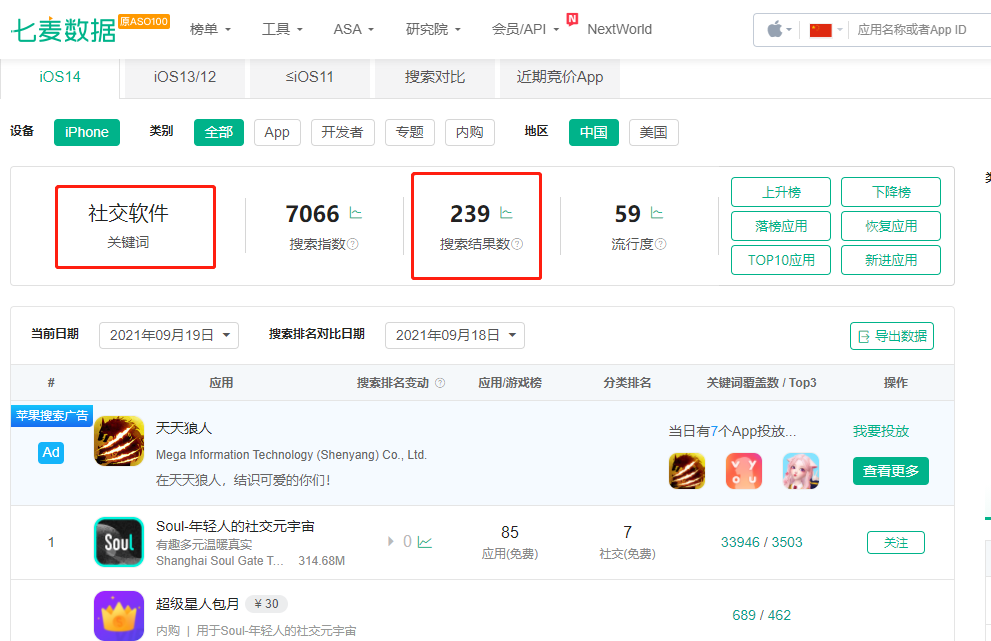Select the 中国 region filter
Image resolution: width=991 pixels, height=641 pixels.
(x=593, y=132)
